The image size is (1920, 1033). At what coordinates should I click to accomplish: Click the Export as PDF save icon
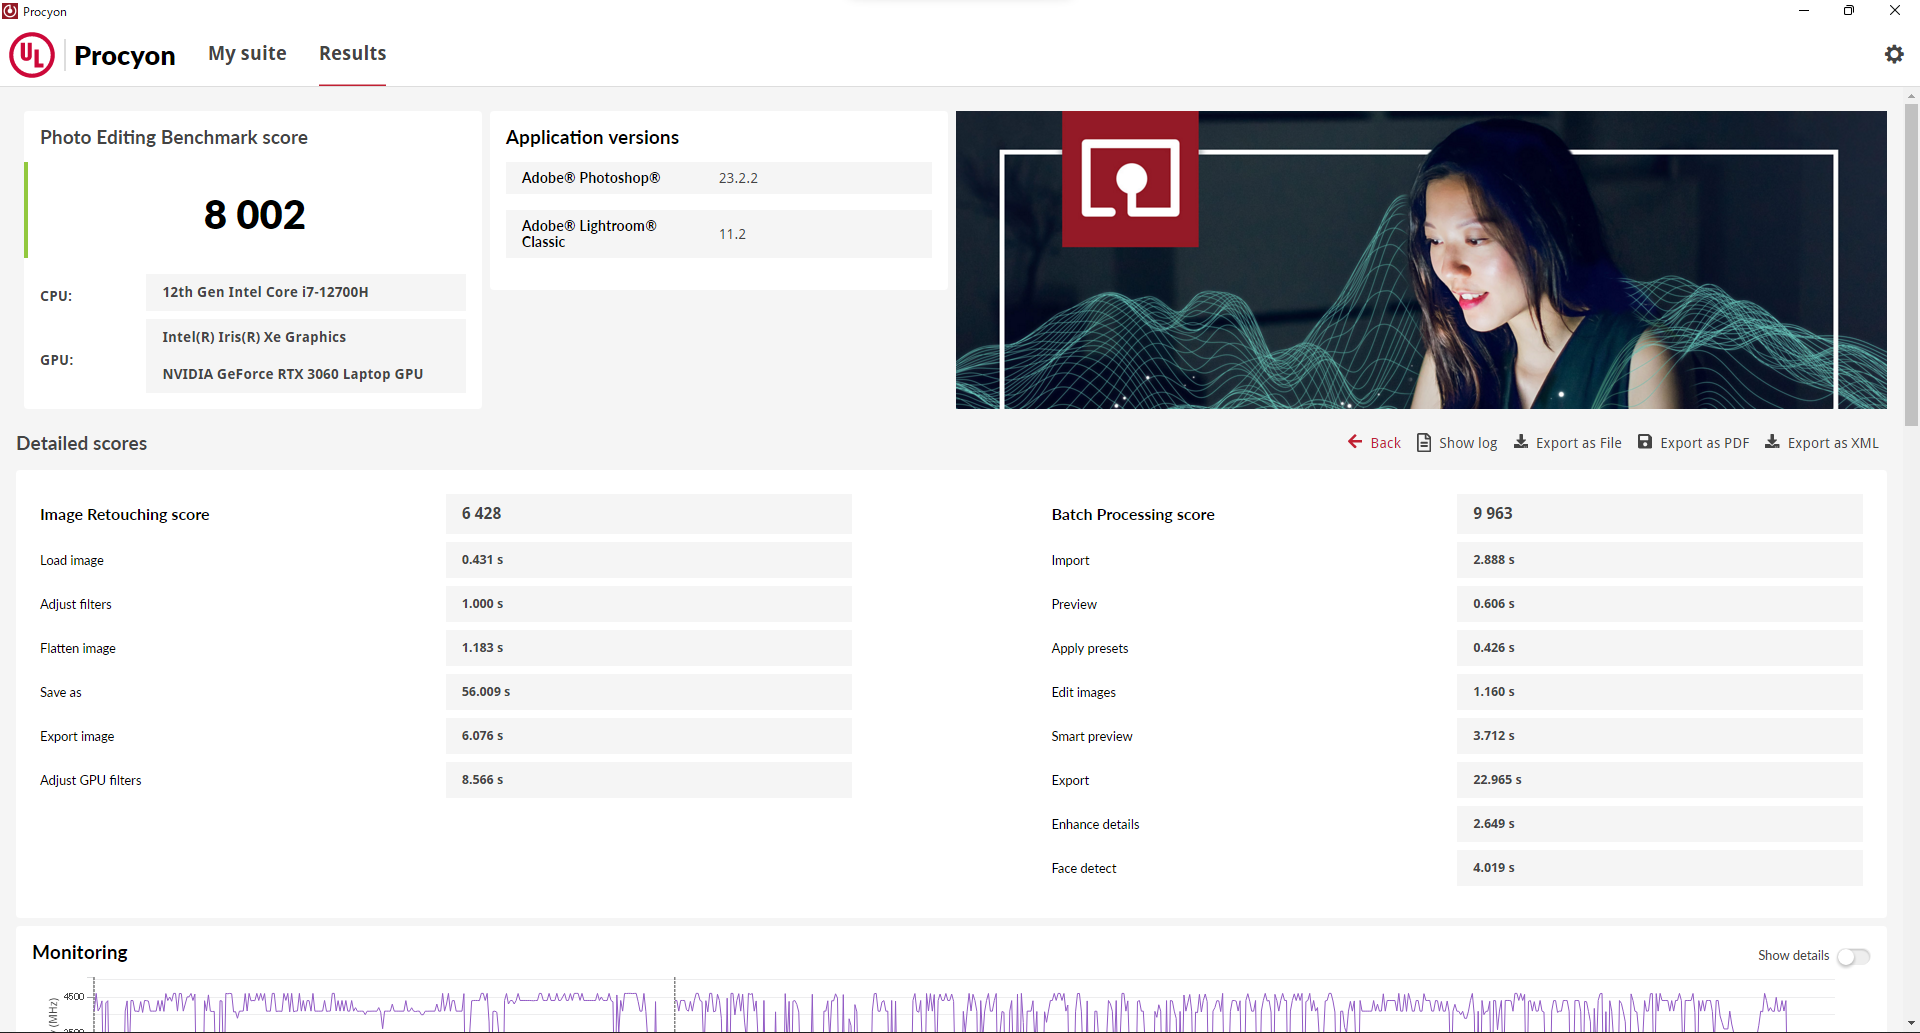(x=1645, y=442)
